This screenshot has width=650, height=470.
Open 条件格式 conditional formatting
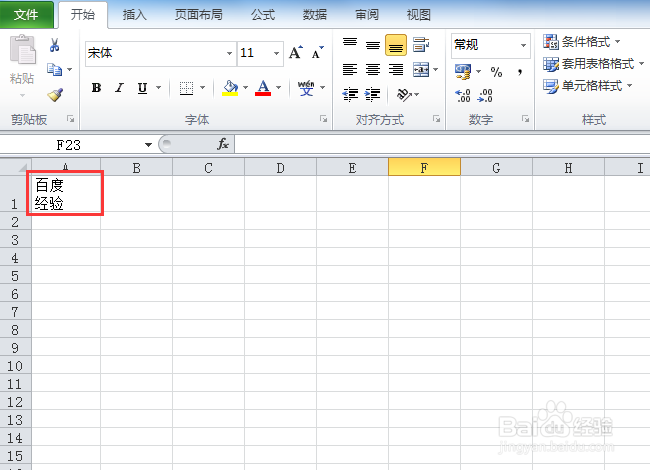[582, 41]
